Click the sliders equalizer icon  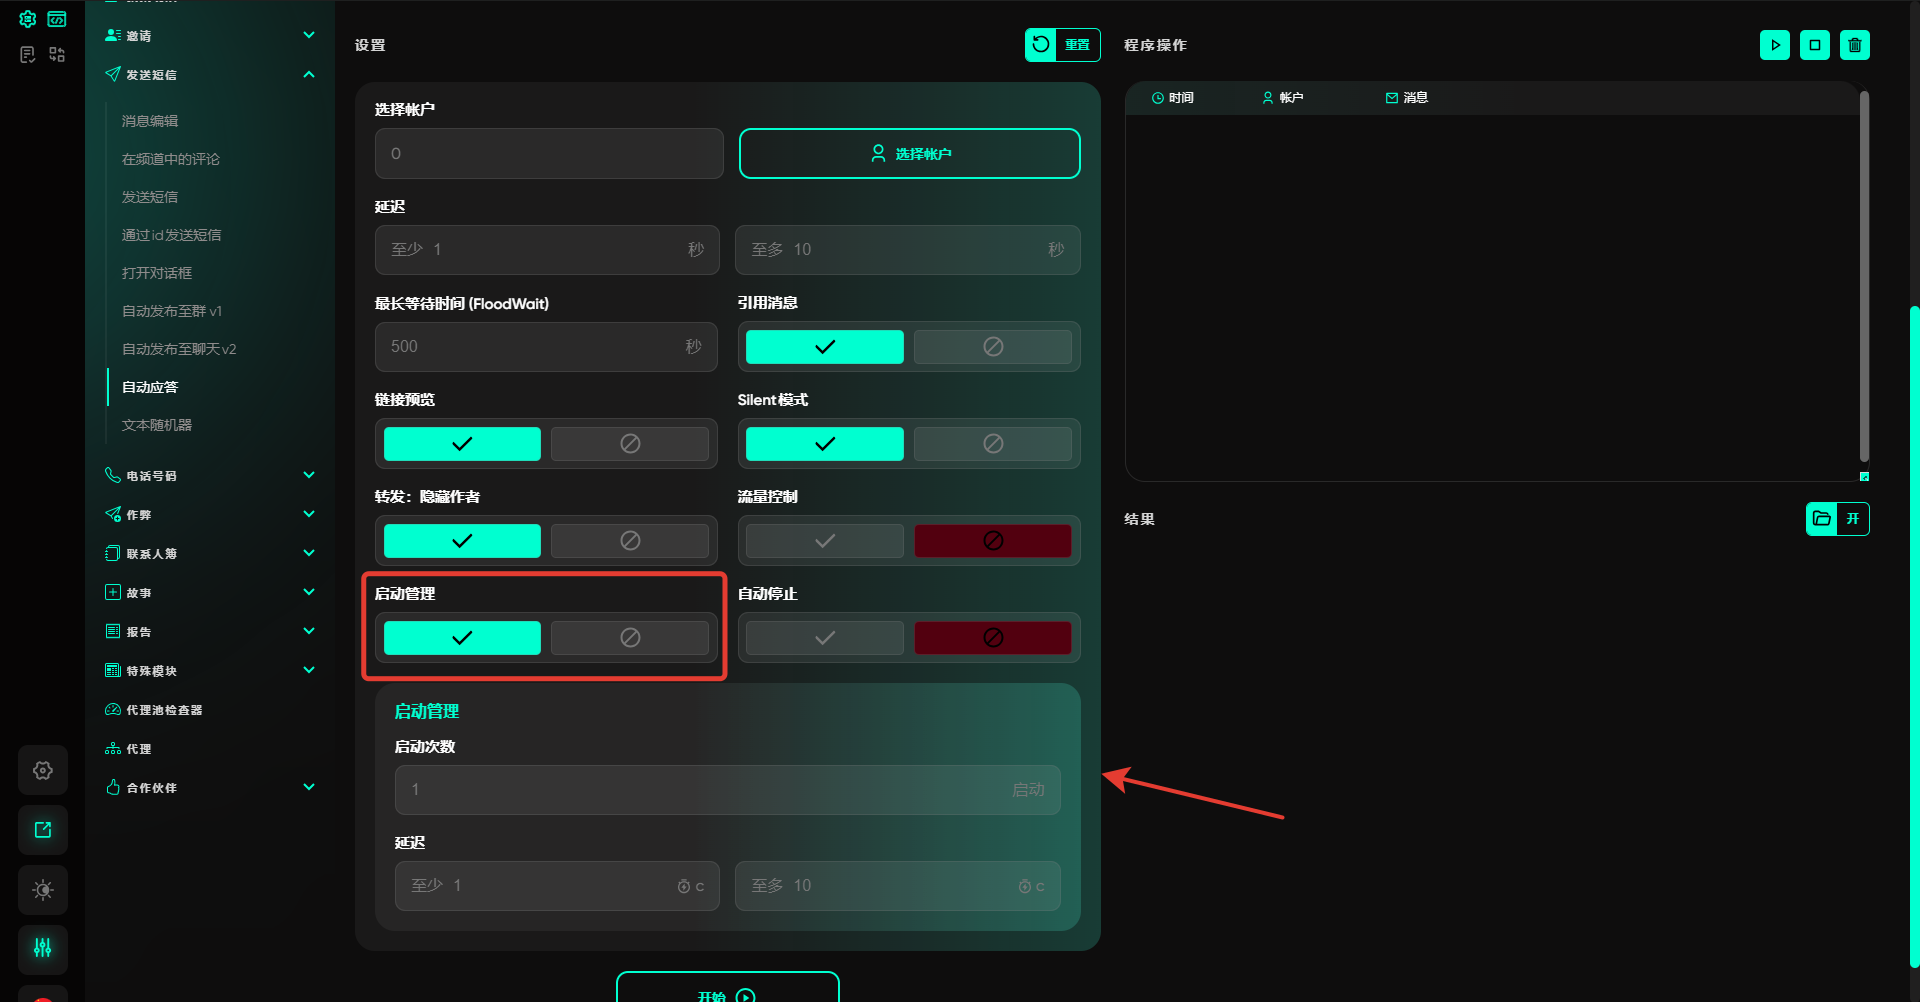coord(43,948)
